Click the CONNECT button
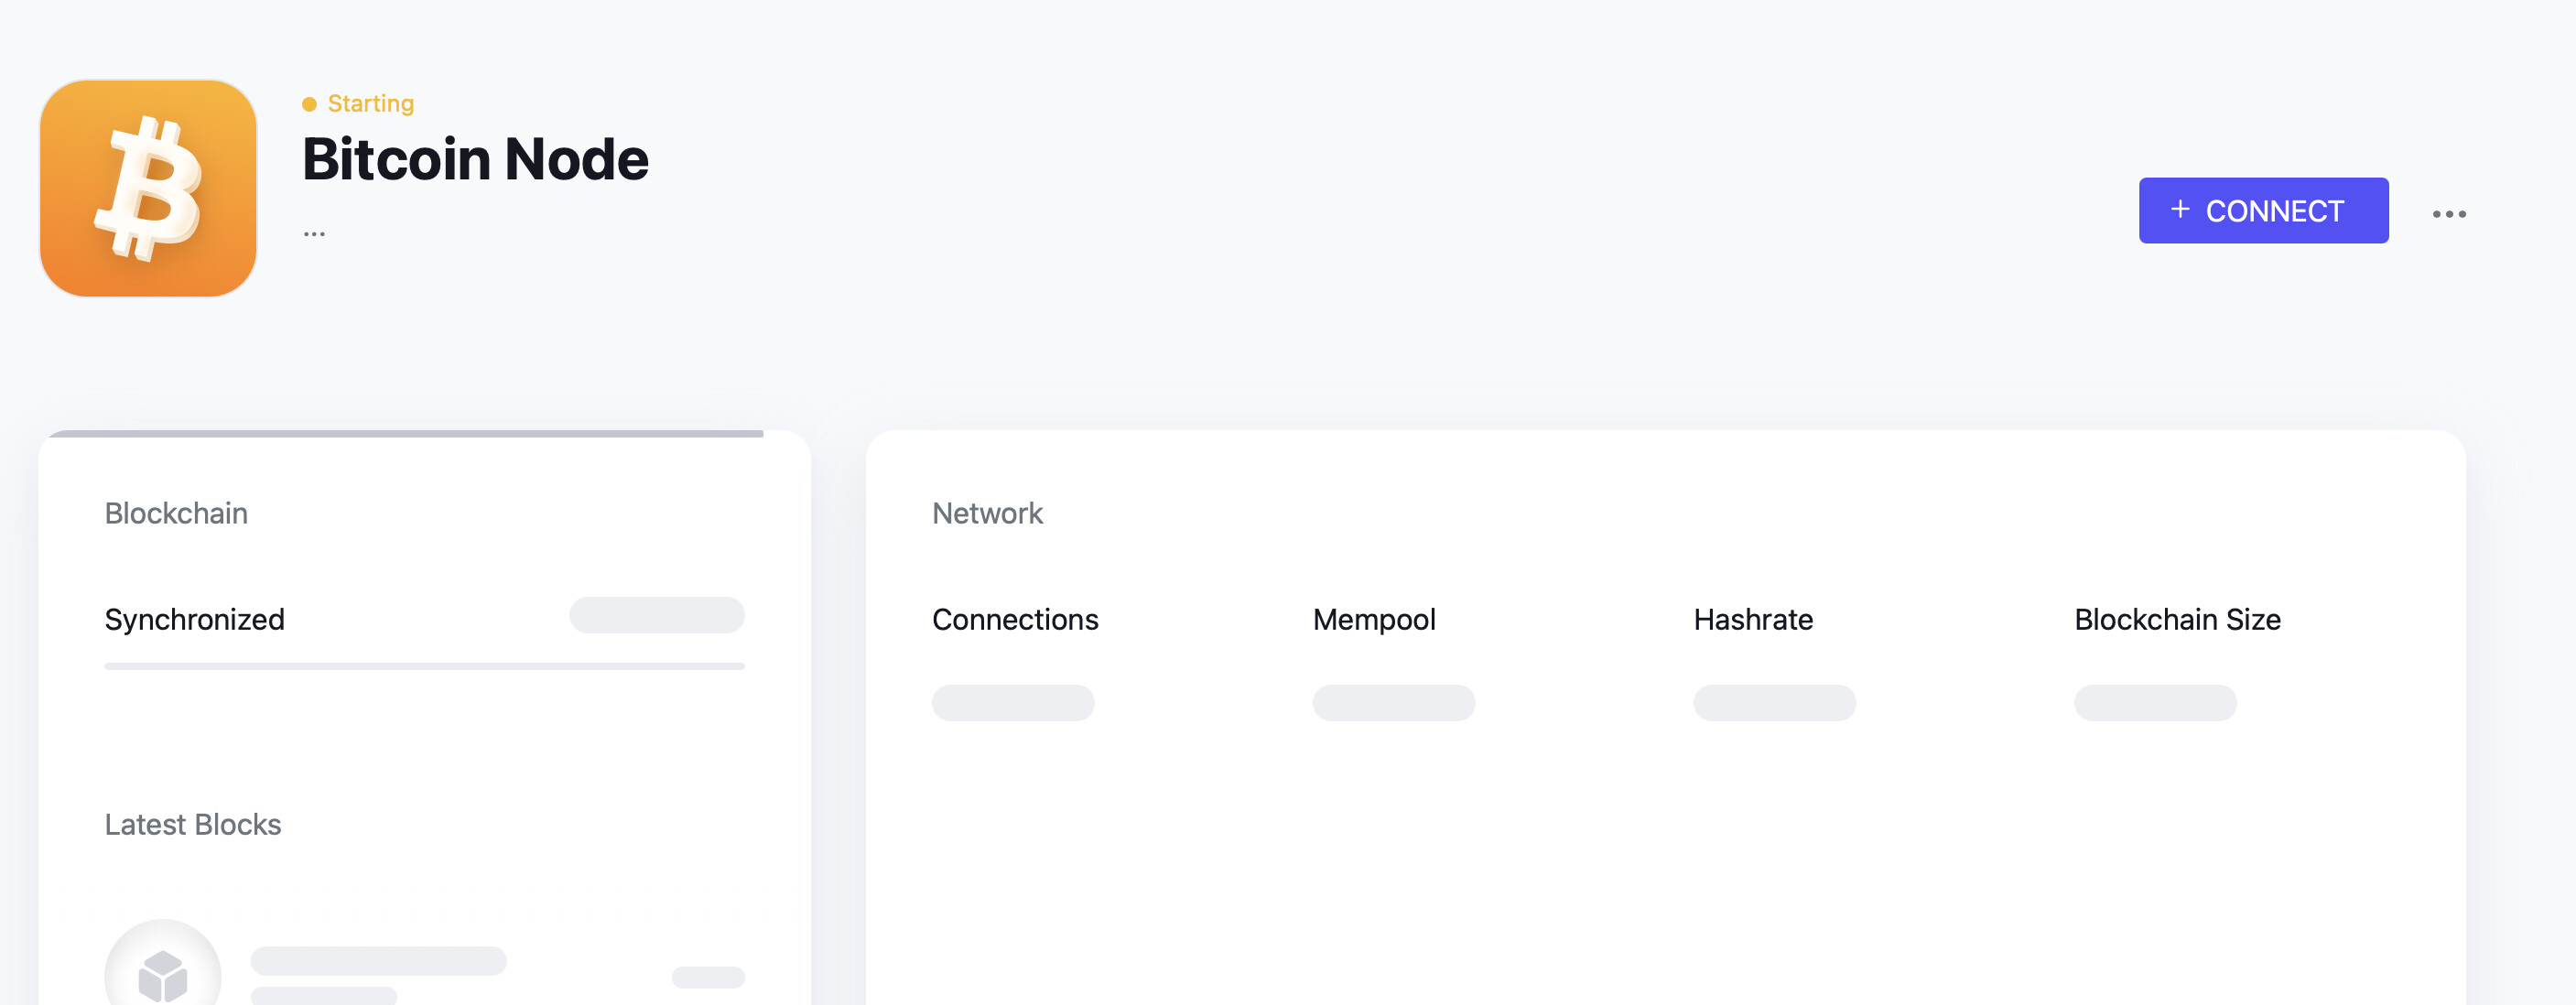Viewport: 2576px width, 1005px height. click(2263, 210)
